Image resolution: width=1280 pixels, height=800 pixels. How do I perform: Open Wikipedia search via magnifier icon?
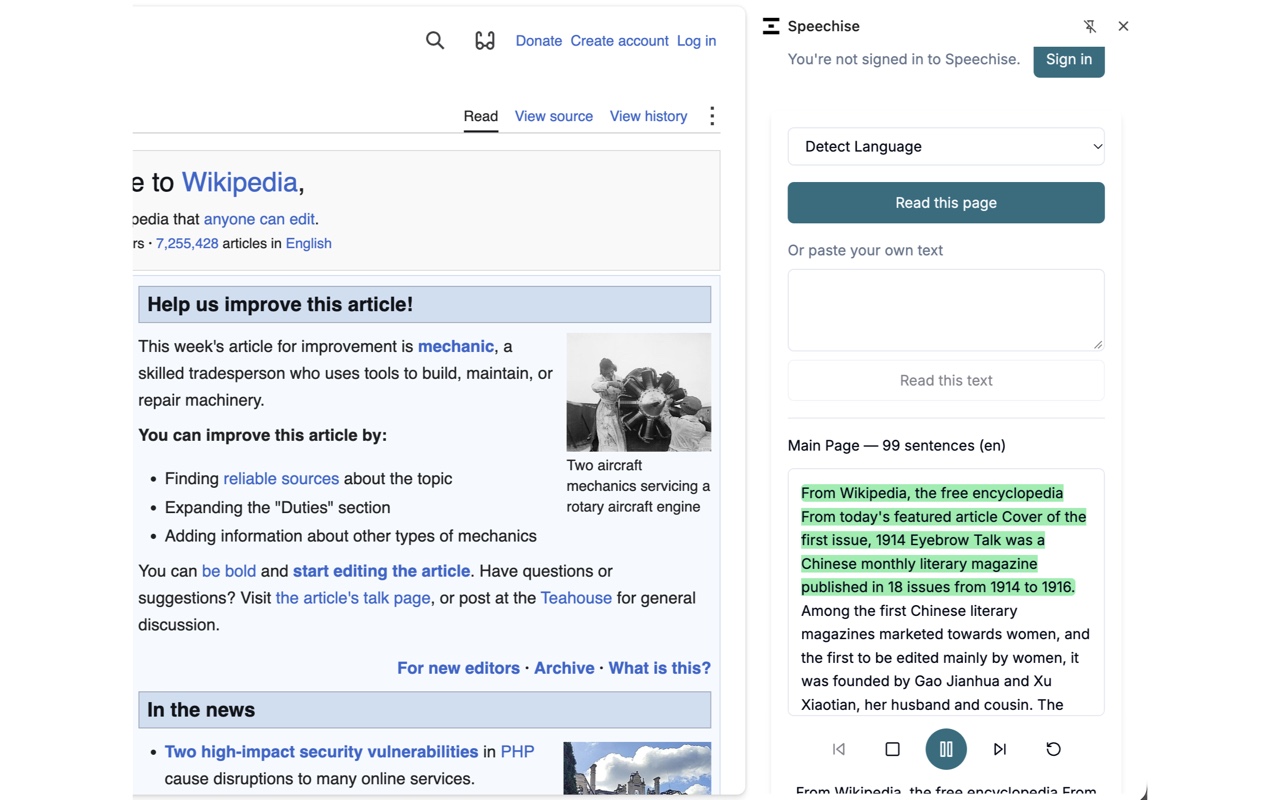tap(435, 40)
